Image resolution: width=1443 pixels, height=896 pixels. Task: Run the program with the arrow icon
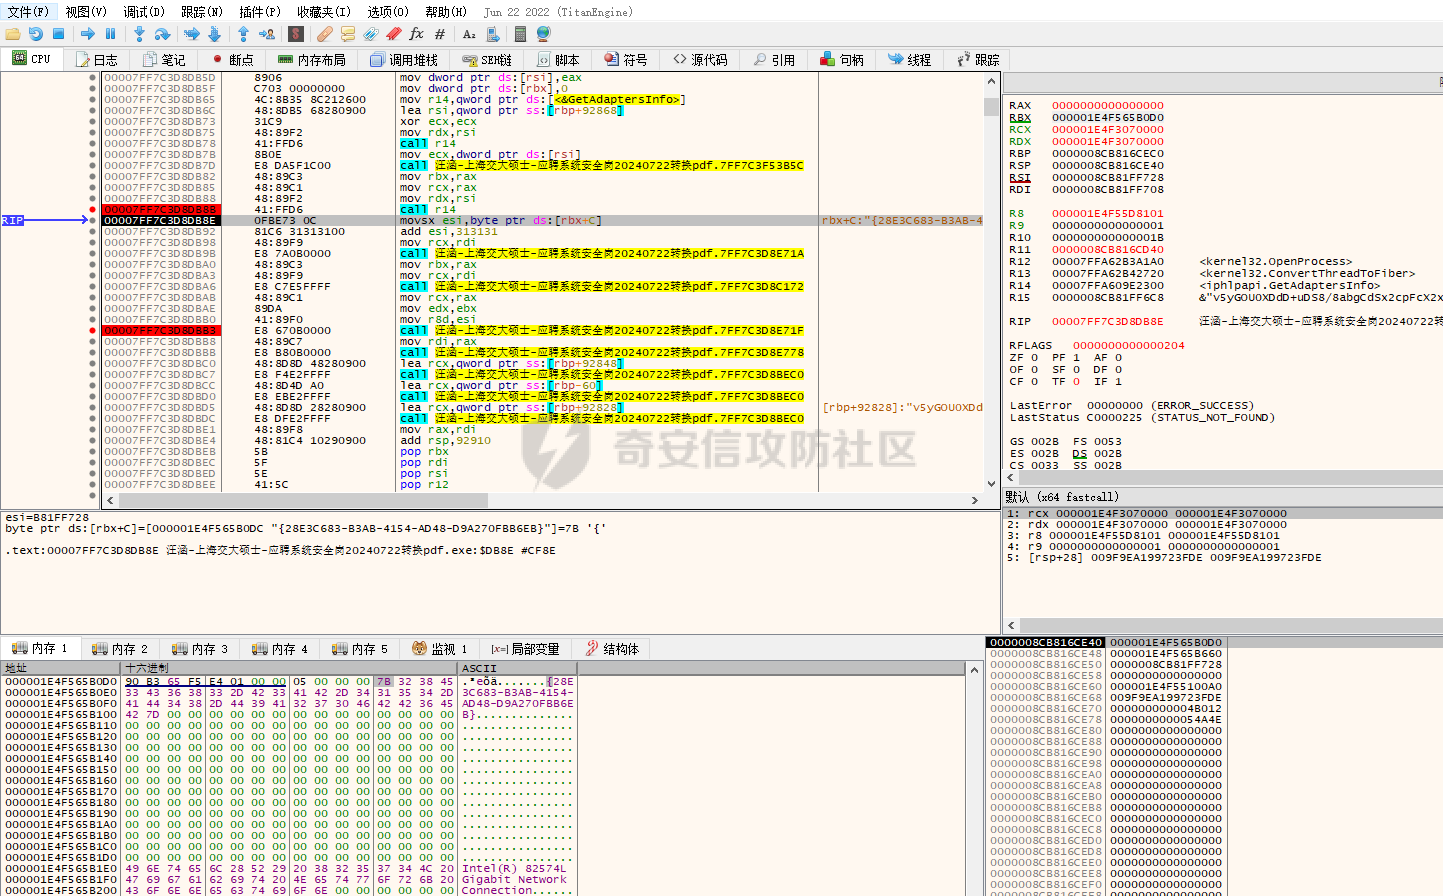point(88,34)
